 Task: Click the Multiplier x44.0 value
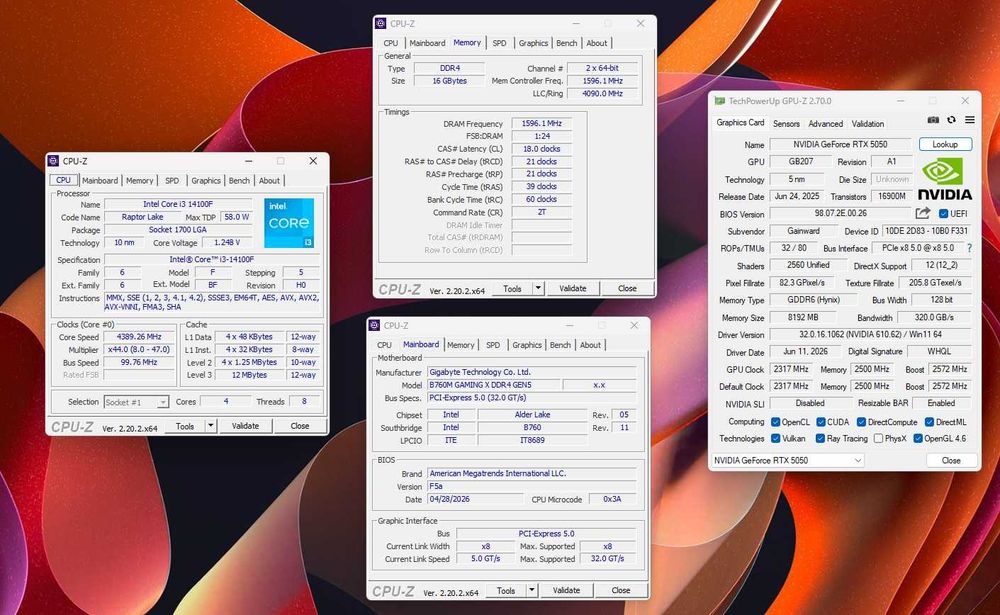point(139,350)
